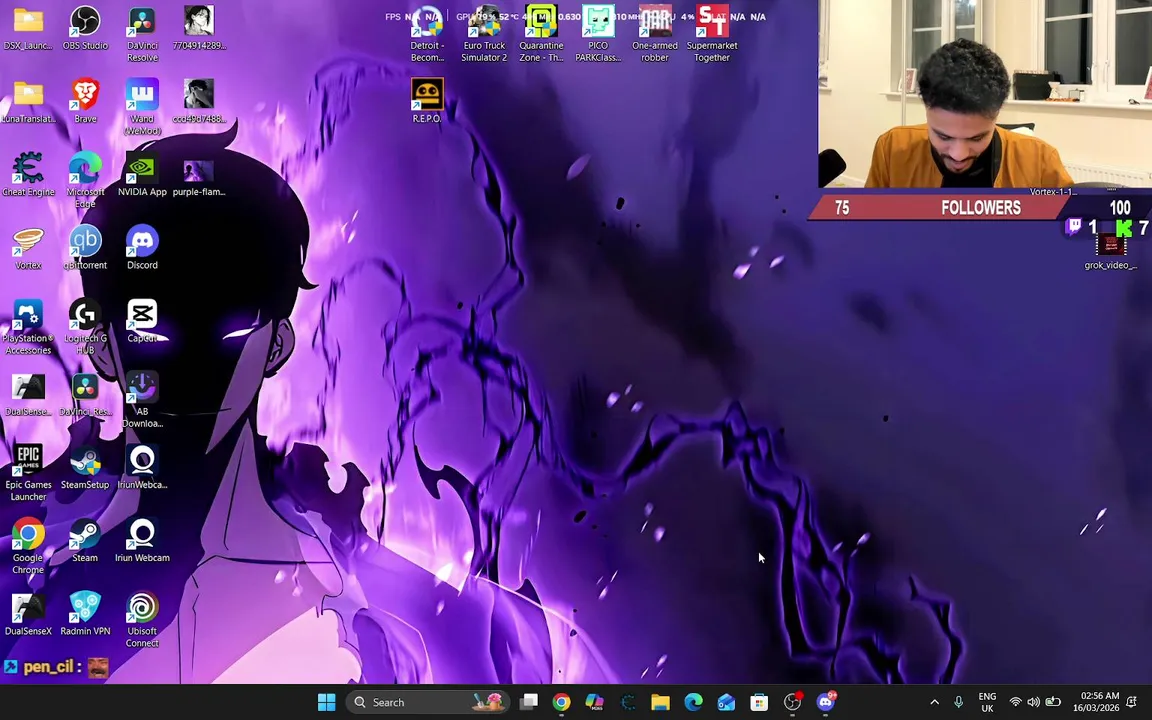This screenshot has height=720, width=1152.
Task: Open the ENG UK language switcher
Action: (x=987, y=702)
